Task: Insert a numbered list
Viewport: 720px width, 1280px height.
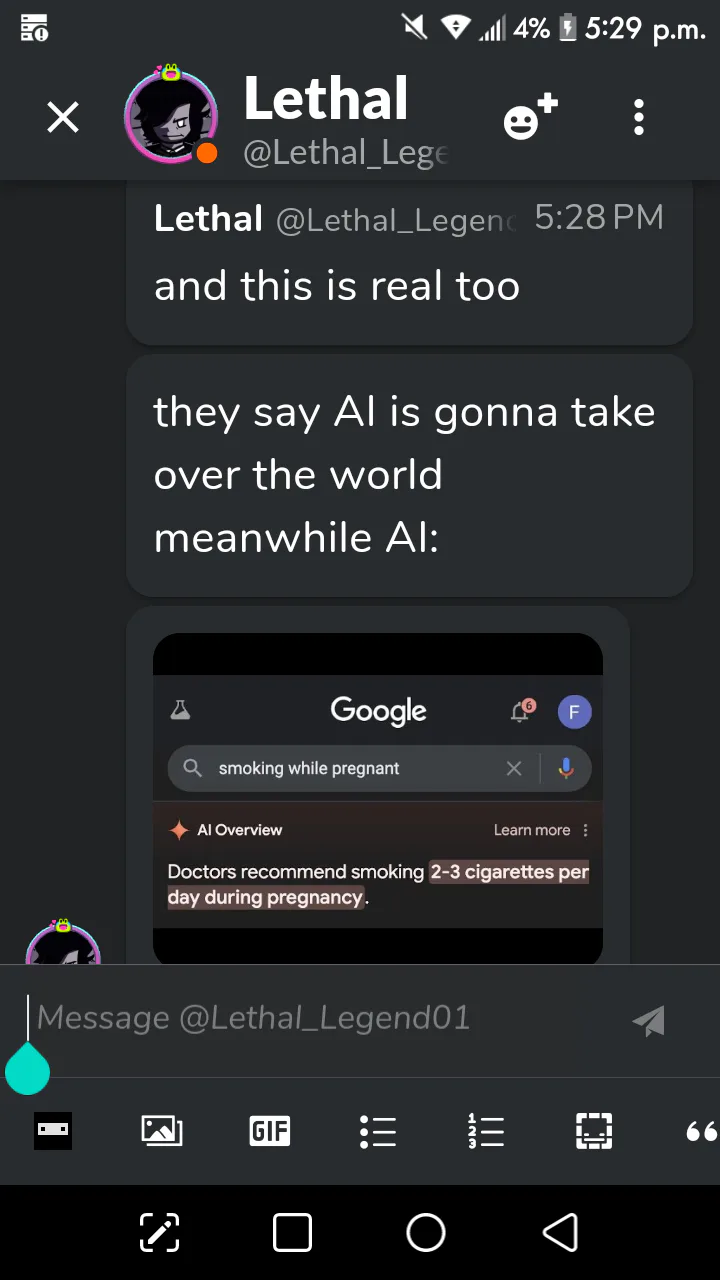Action: coord(486,1131)
